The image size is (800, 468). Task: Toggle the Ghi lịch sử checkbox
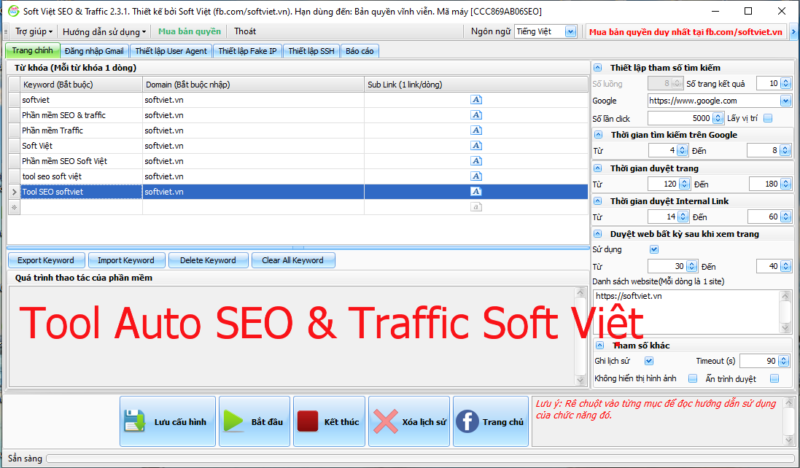tap(649, 361)
